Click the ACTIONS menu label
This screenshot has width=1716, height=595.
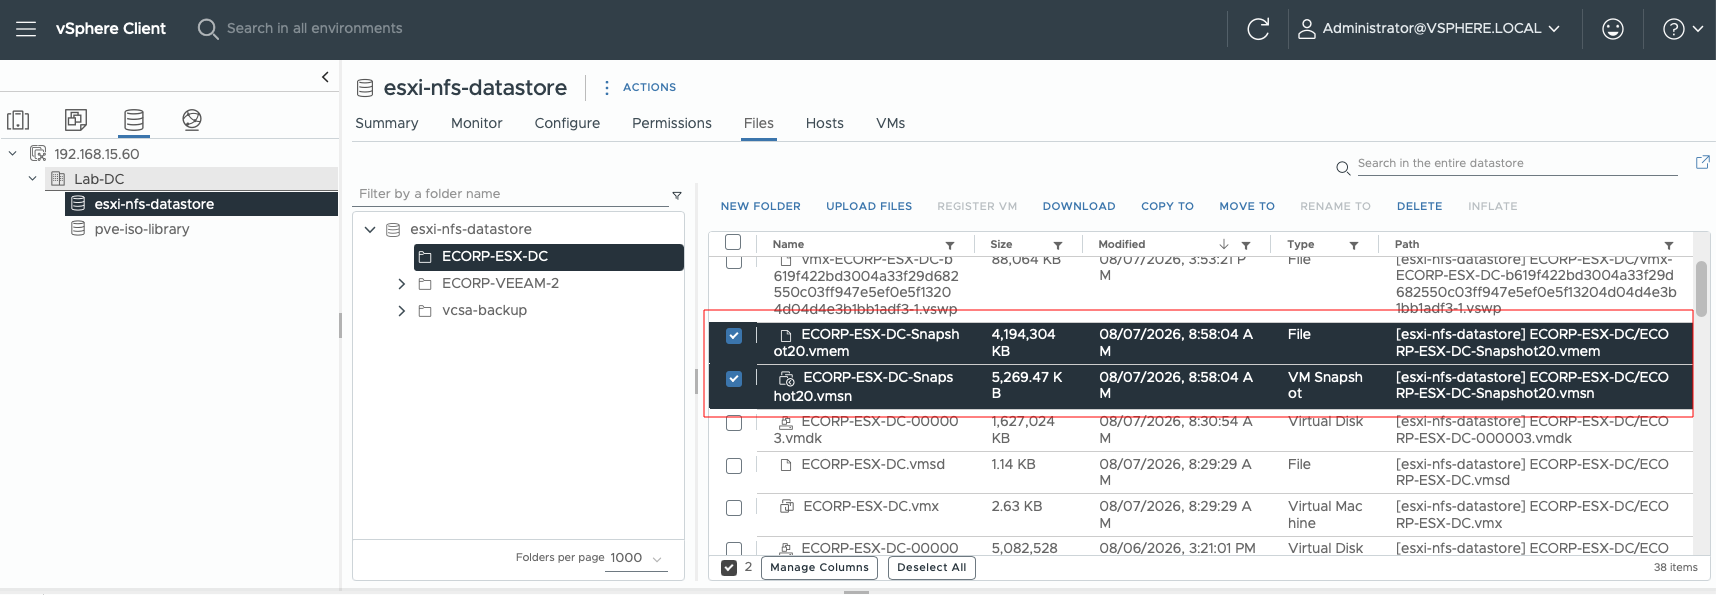(x=649, y=88)
